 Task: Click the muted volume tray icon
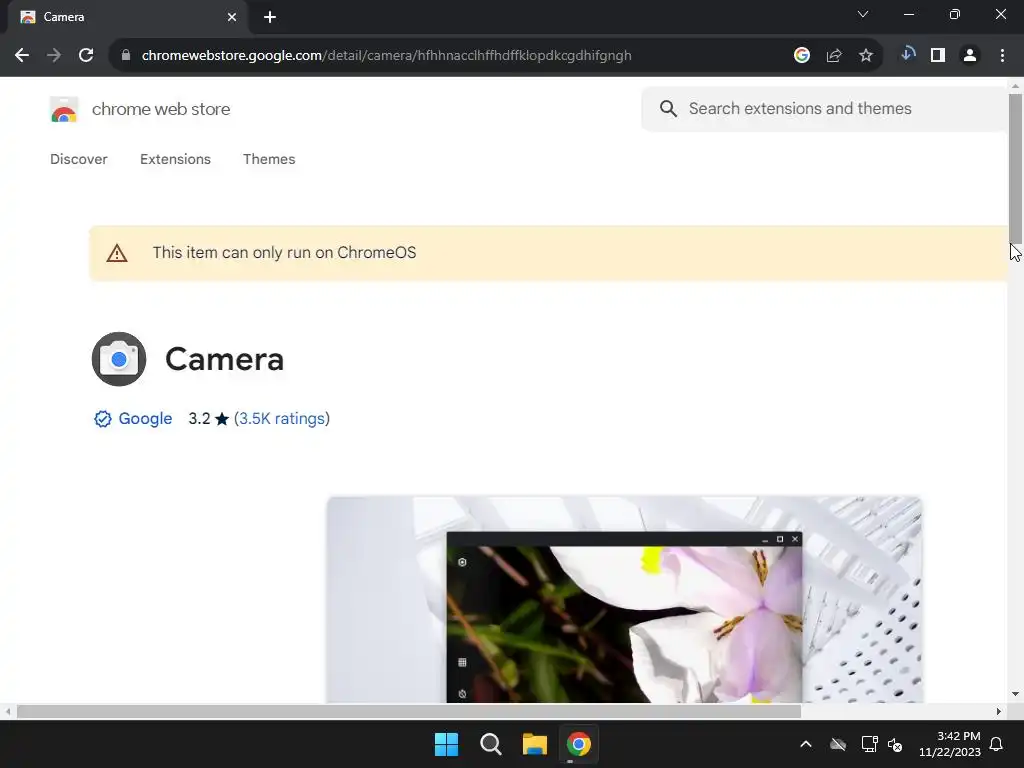click(x=895, y=744)
